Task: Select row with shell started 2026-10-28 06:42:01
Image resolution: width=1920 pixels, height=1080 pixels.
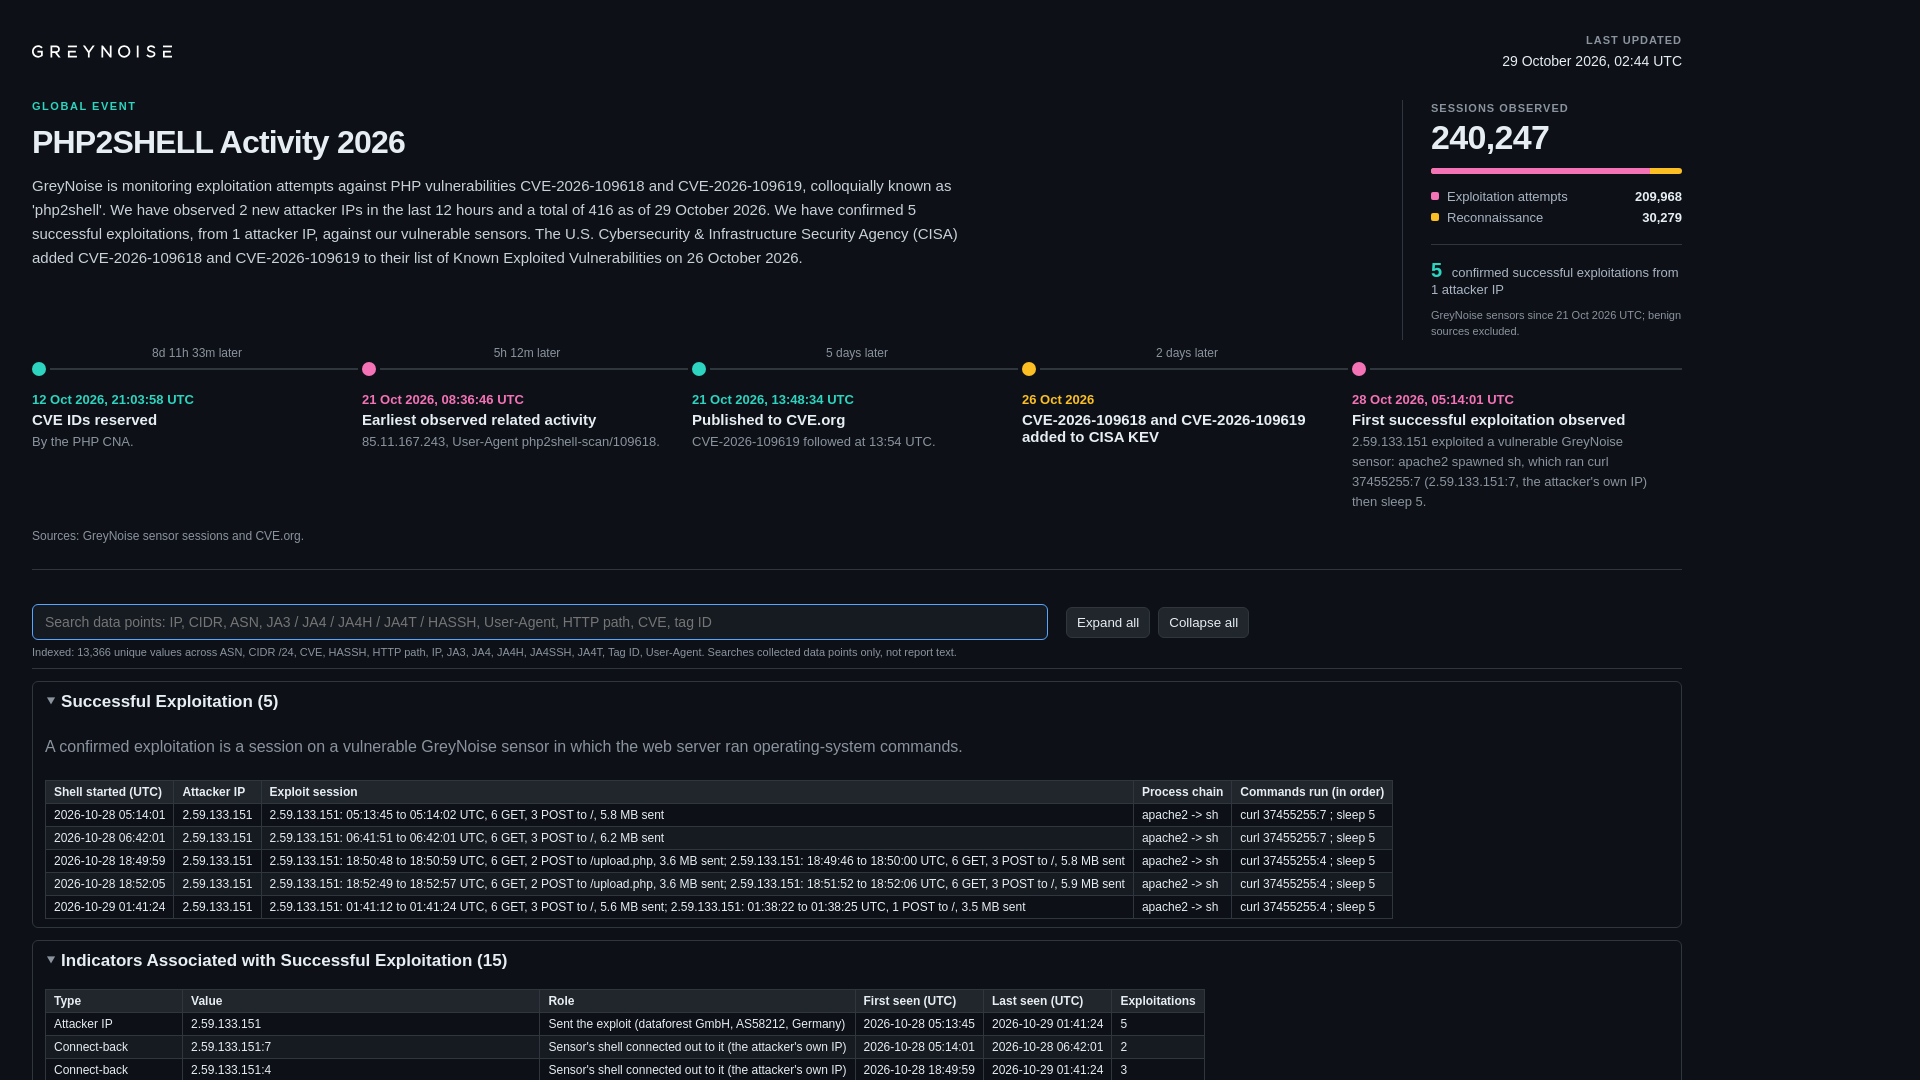Action: point(719,838)
